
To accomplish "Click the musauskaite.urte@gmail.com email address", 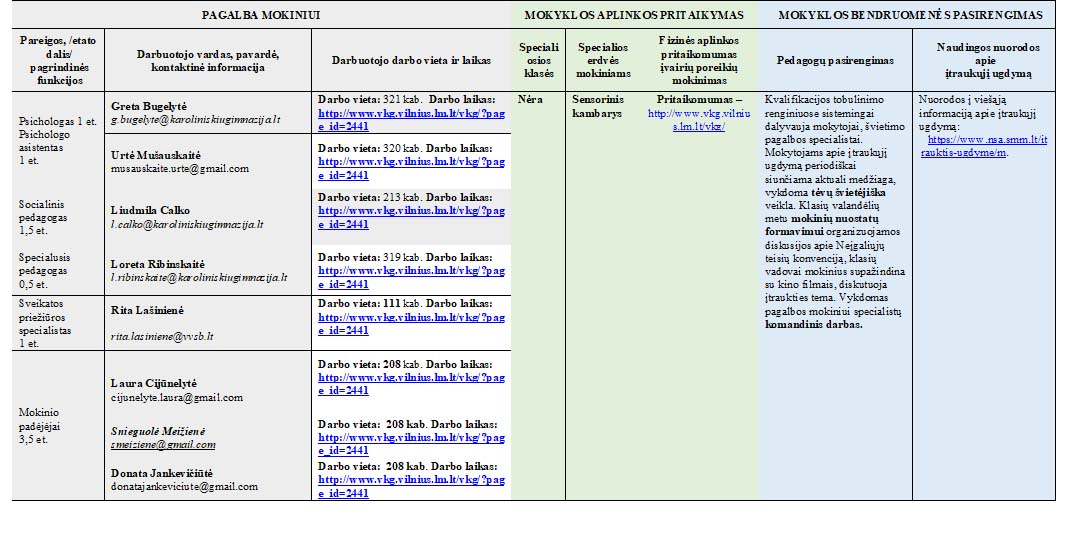I will coord(179,169).
